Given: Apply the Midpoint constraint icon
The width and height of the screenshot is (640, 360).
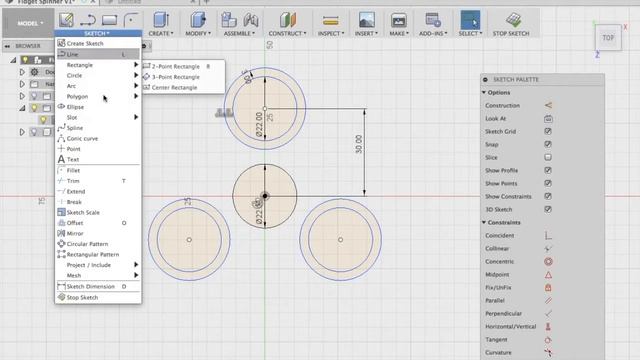Looking at the screenshot, I should point(548,275).
